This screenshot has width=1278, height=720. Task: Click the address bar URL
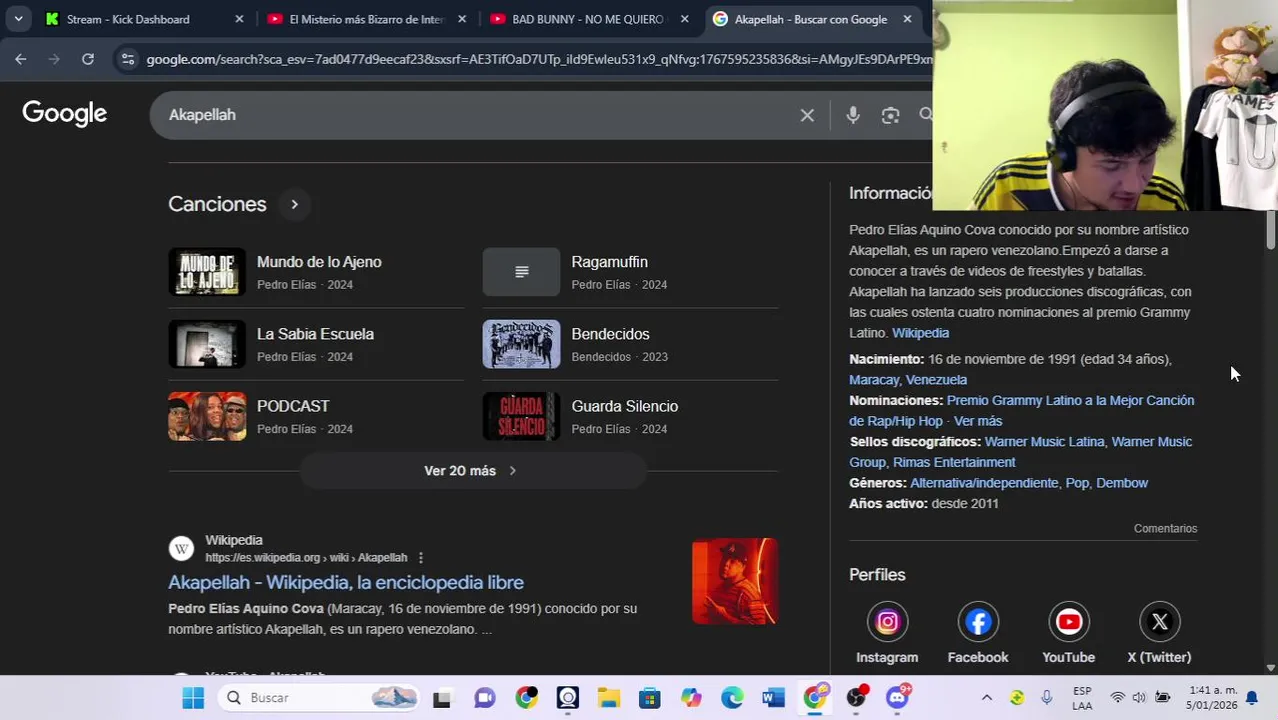(x=538, y=59)
